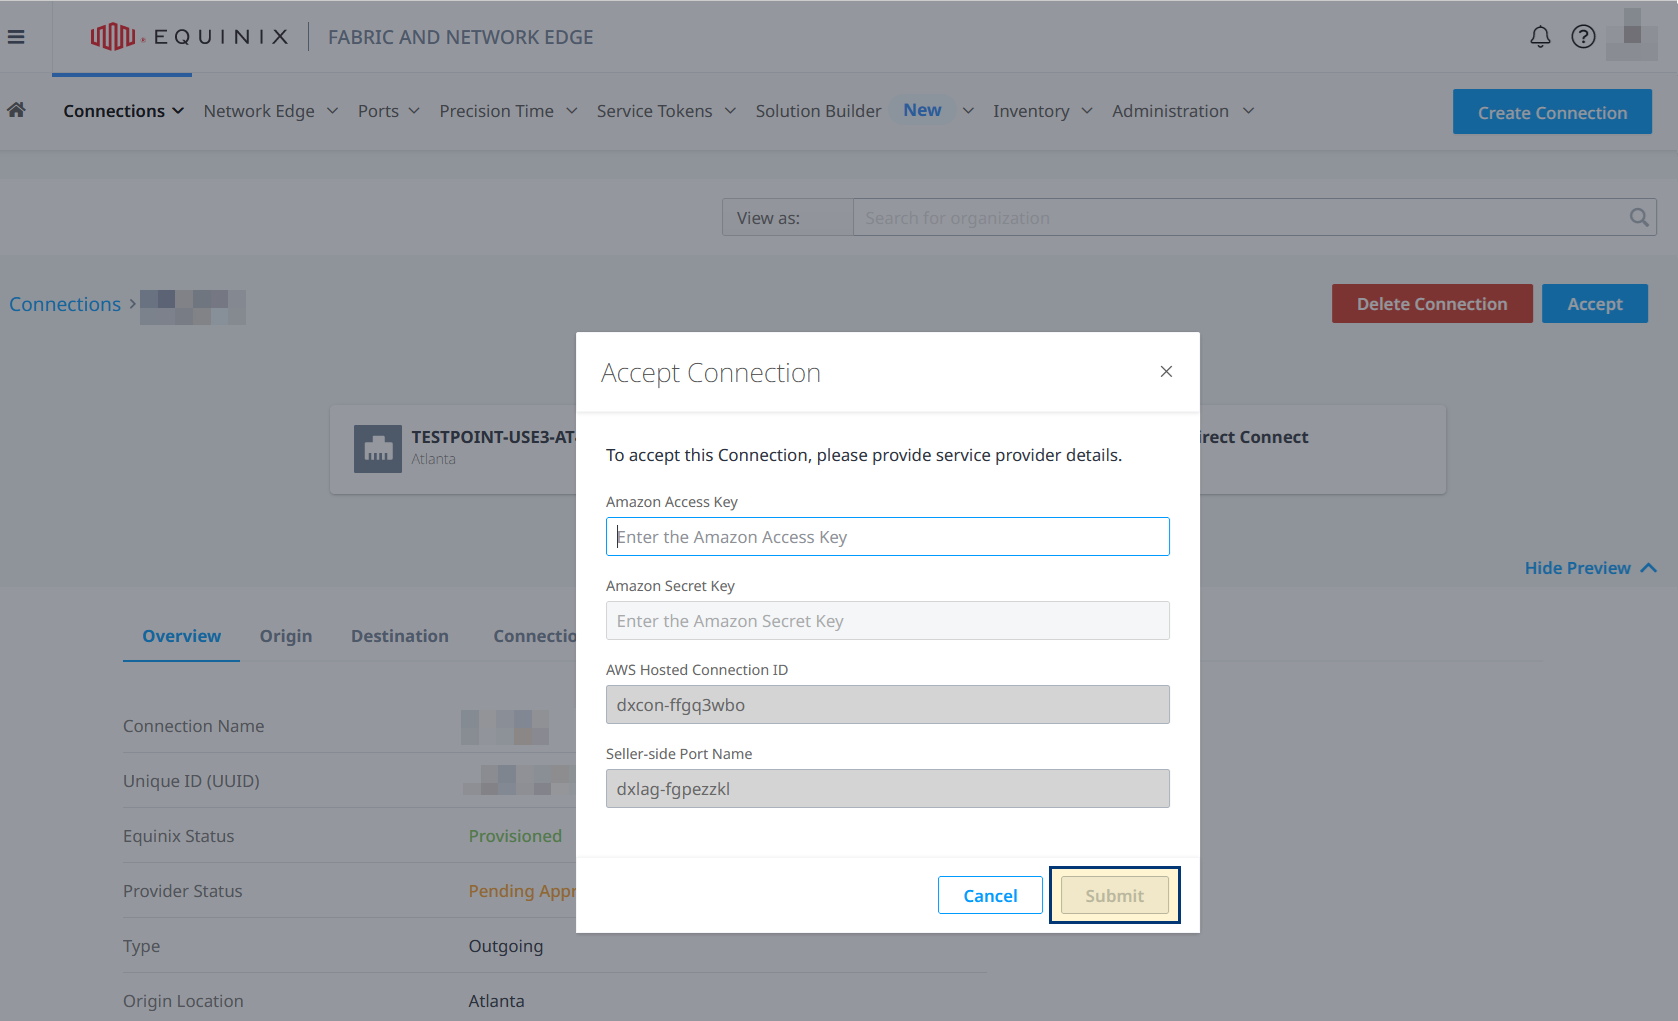Click the Accept button
1678x1021 pixels.
click(1595, 303)
